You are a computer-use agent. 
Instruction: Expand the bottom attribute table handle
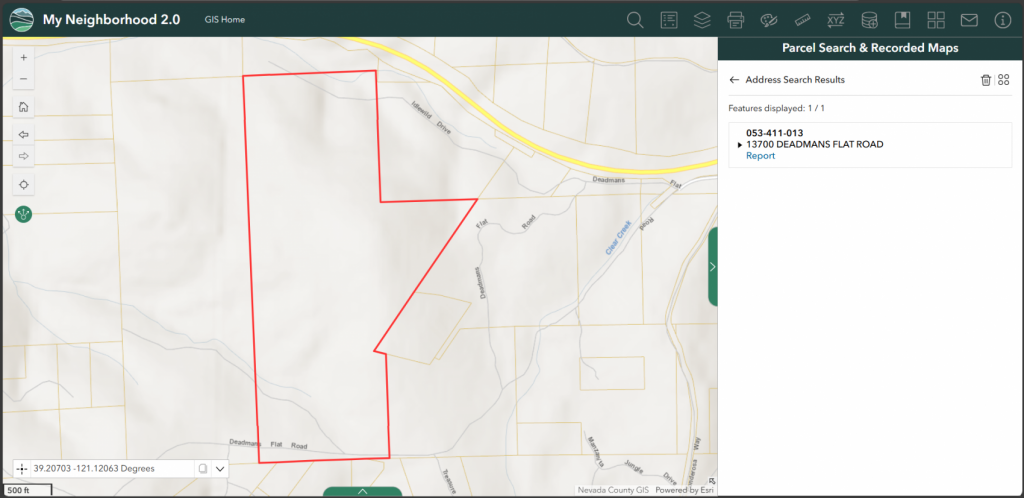(362, 492)
